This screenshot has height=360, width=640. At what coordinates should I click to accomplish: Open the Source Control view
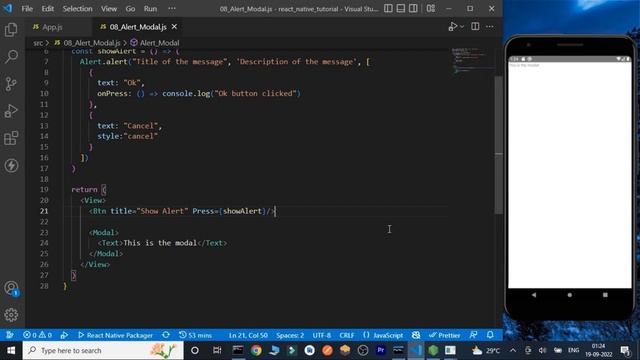(11, 84)
